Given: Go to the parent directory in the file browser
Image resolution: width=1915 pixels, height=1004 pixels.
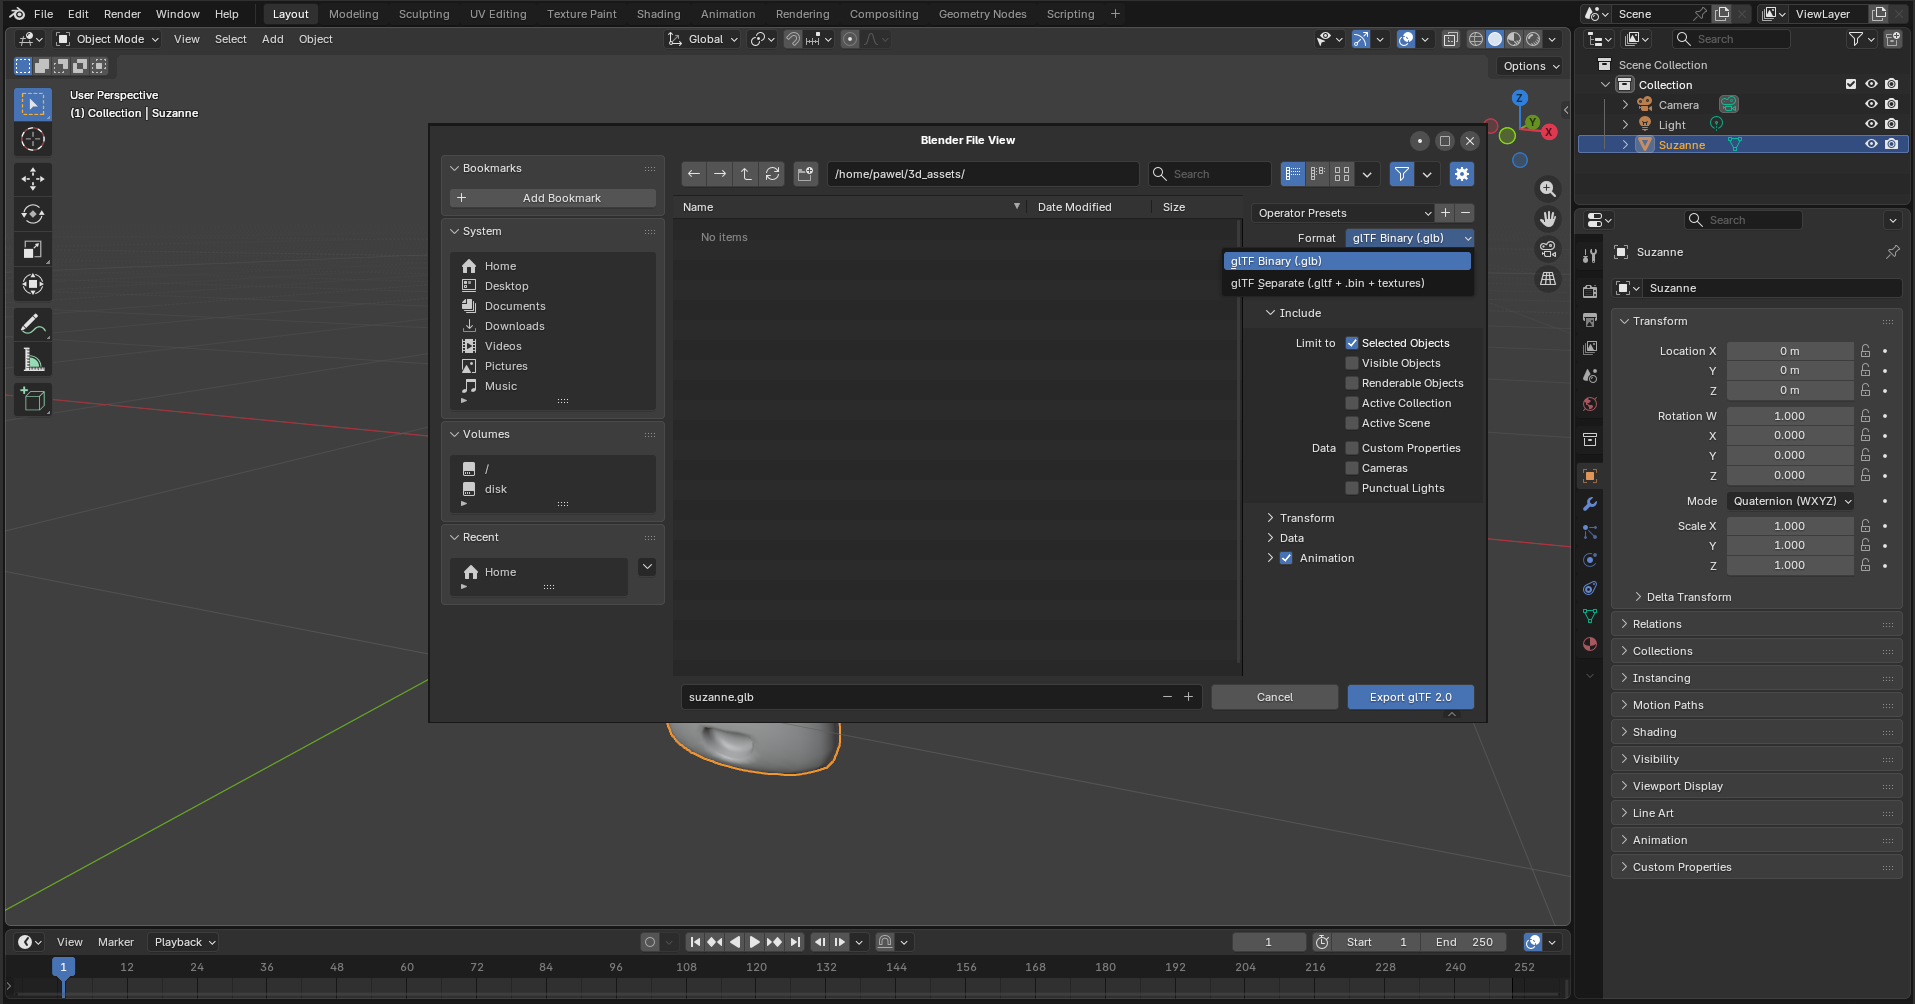Looking at the screenshot, I should [746, 174].
